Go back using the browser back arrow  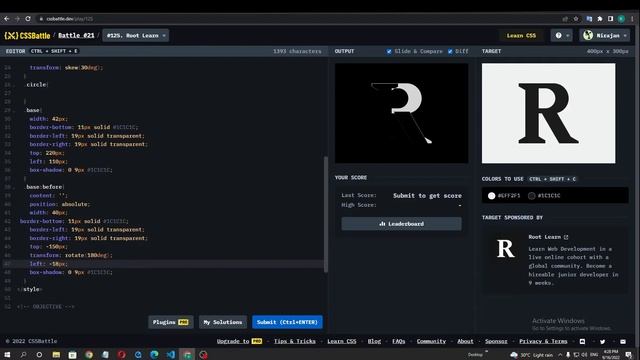[7, 19]
